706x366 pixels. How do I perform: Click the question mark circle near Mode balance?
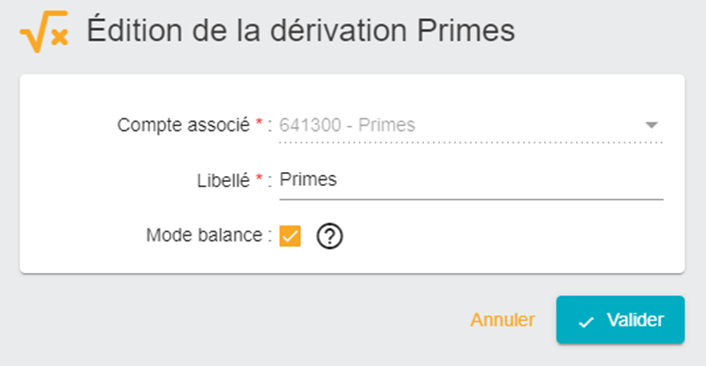coord(330,236)
